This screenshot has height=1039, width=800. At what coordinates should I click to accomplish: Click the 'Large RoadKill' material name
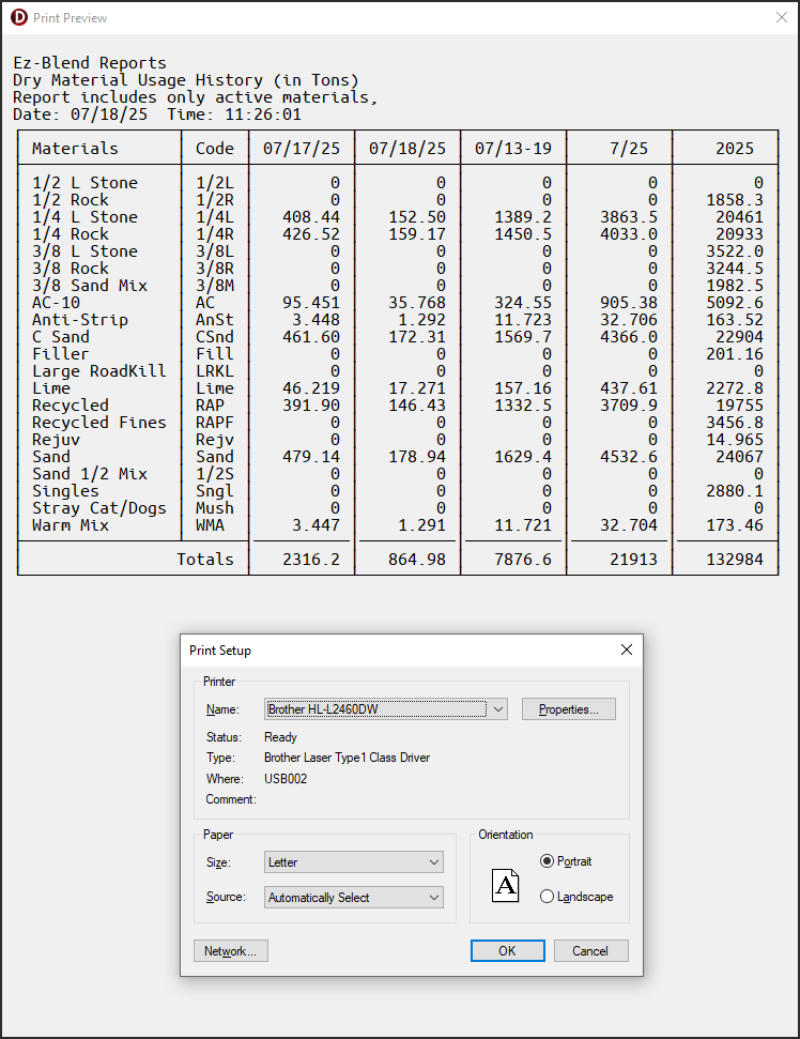click(x=99, y=371)
